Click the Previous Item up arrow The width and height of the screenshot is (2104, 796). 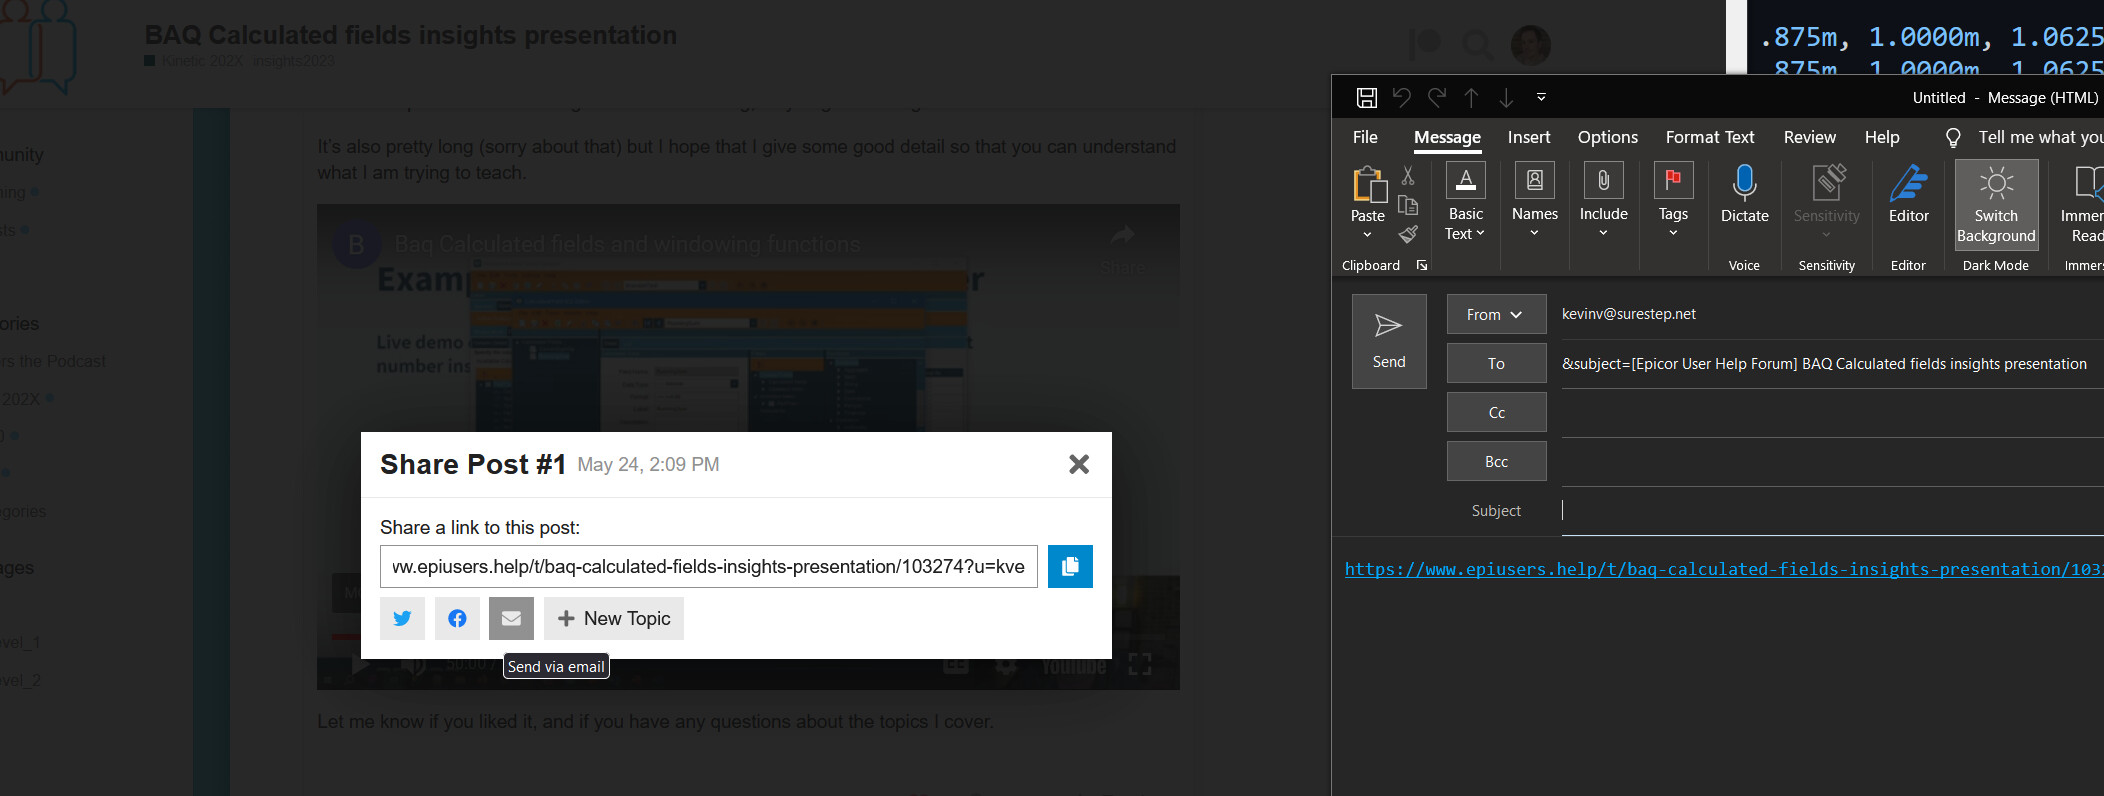click(1471, 97)
